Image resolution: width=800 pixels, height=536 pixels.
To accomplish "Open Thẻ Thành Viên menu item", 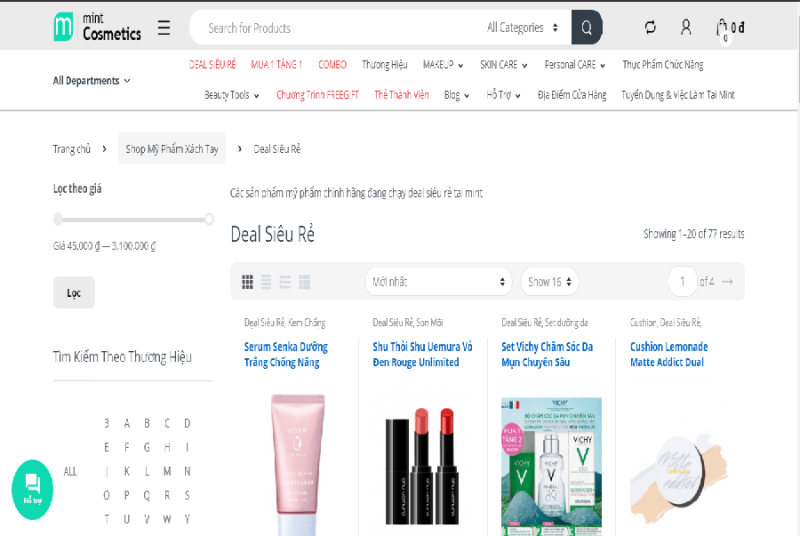I will 402,95.
